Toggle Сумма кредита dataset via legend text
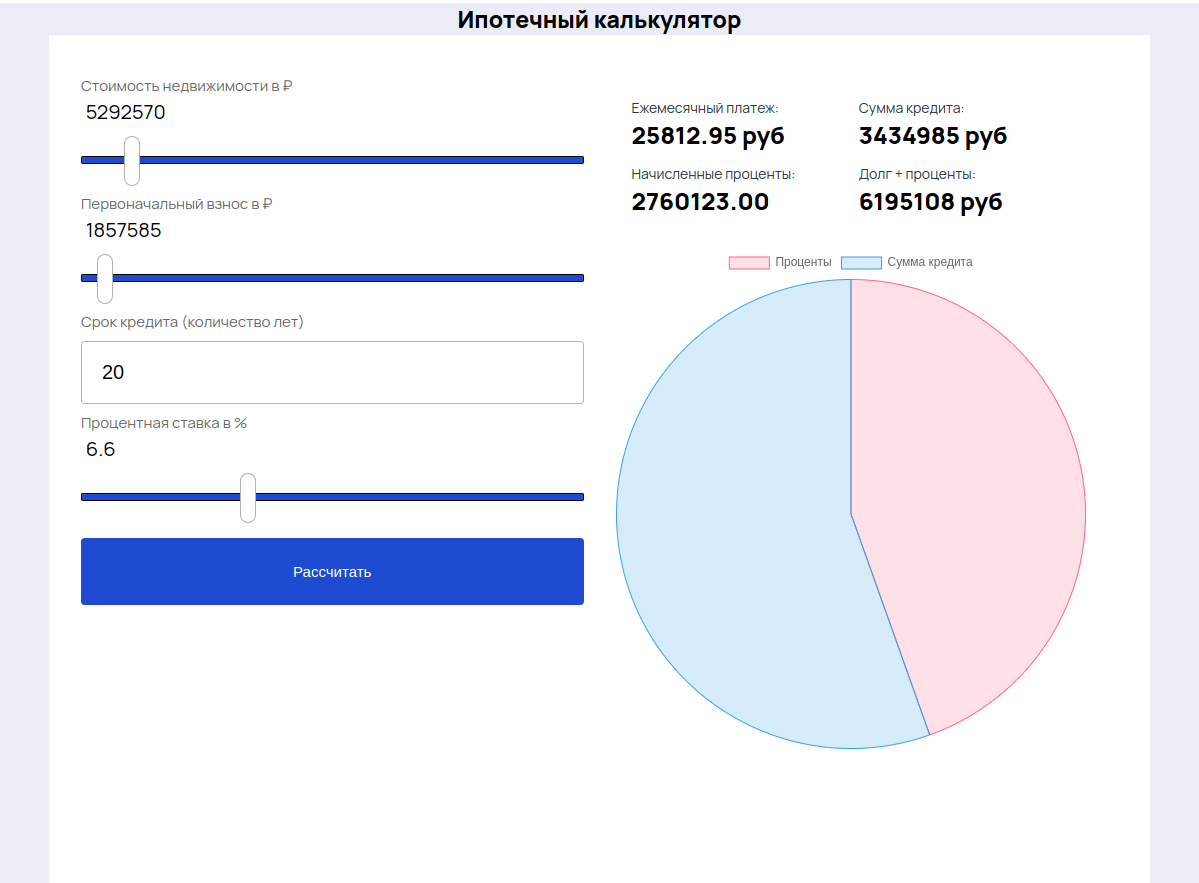This screenshot has width=1199, height=883. [929, 262]
